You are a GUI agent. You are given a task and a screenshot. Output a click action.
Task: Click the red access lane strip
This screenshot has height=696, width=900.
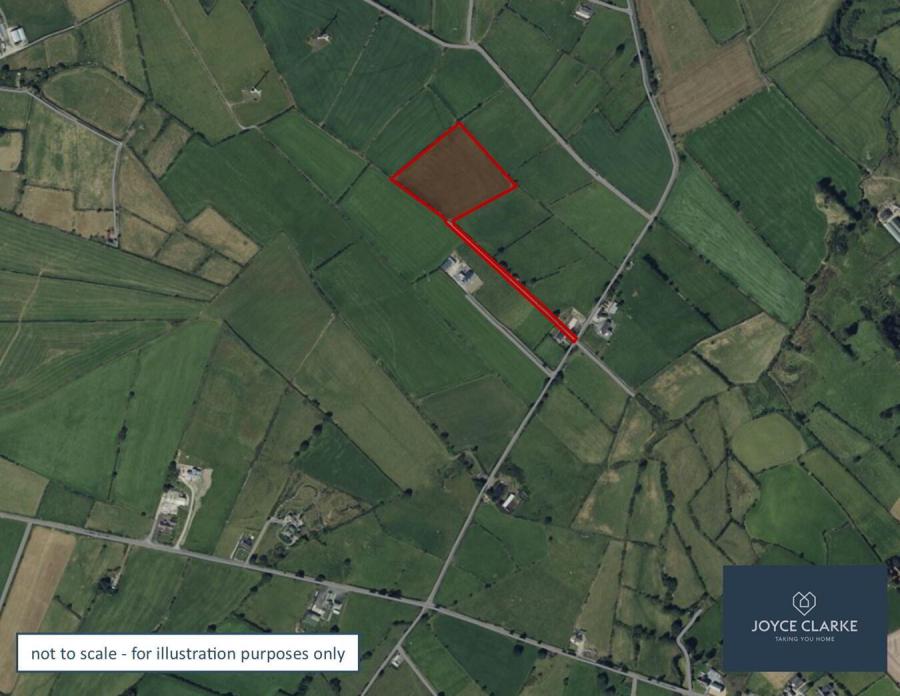coord(512,281)
